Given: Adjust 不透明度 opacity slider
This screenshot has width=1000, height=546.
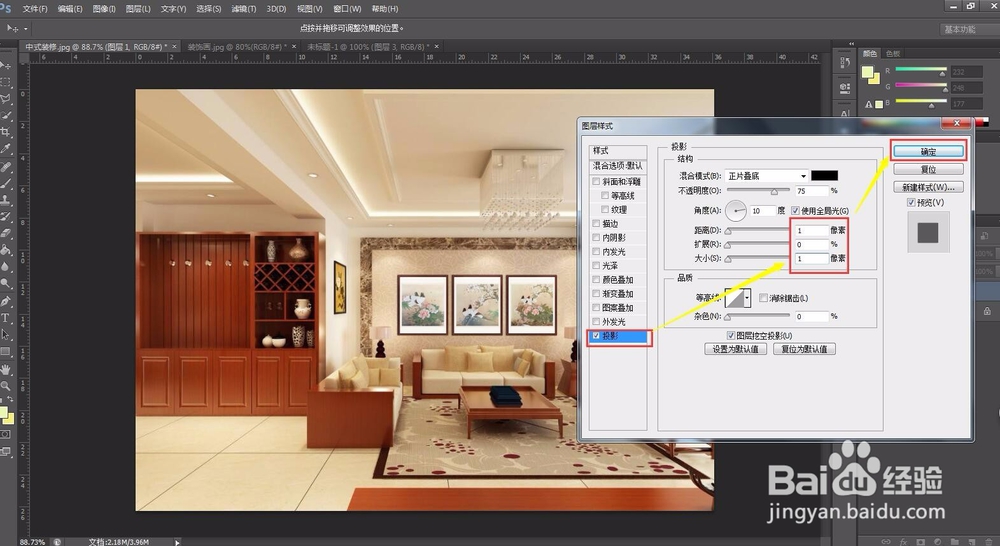Looking at the screenshot, I should [x=774, y=191].
